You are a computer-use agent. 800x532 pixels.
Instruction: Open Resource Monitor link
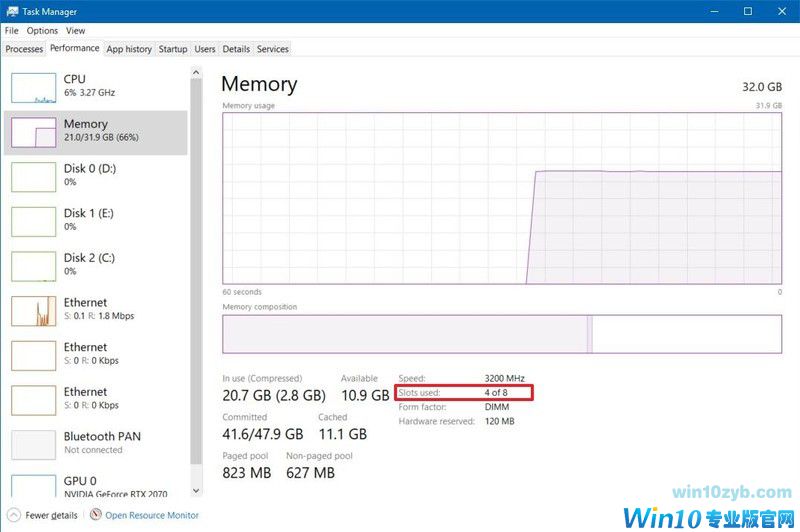pos(152,515)
